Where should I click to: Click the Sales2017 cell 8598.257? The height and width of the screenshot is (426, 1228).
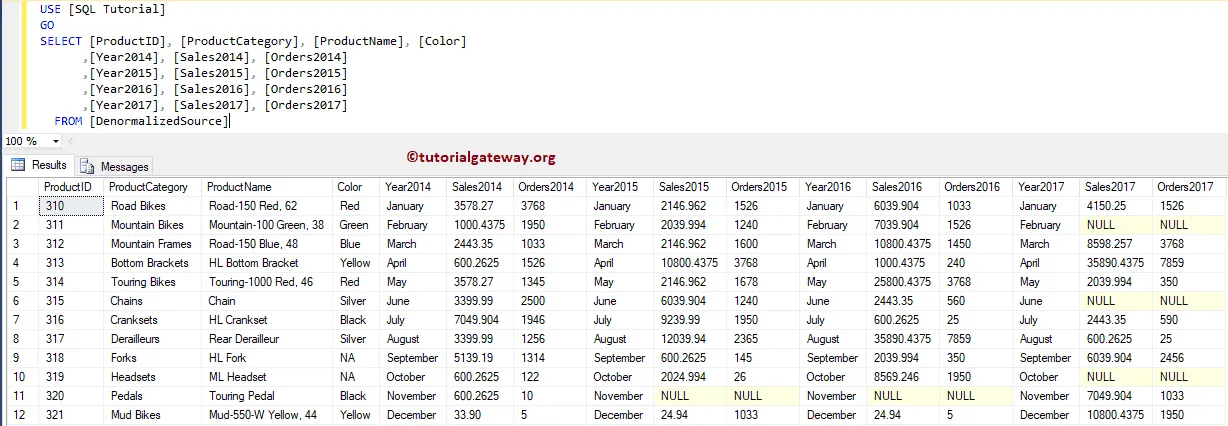[1115, 244]
